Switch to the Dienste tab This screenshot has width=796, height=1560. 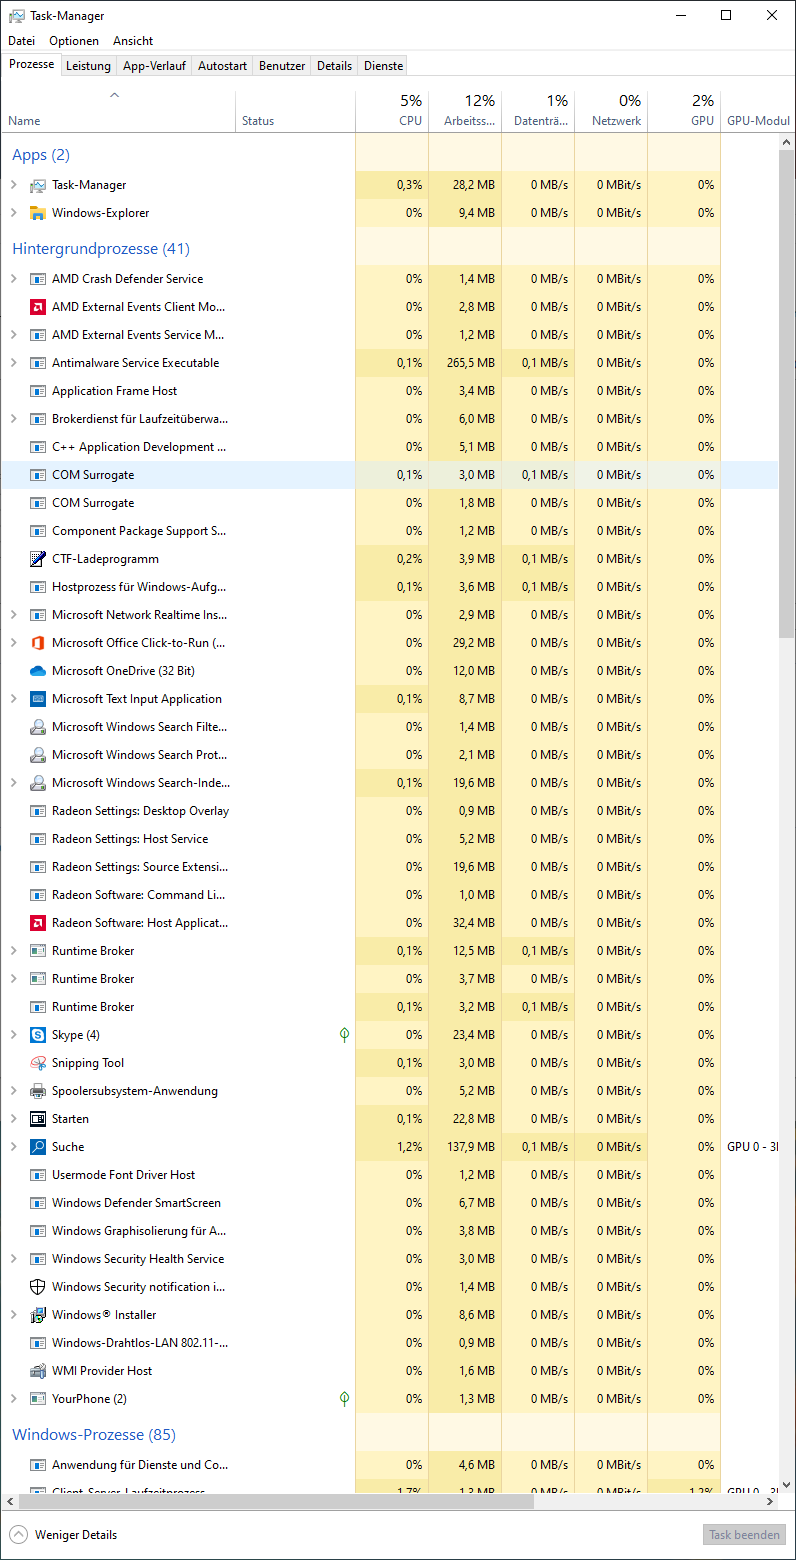click(x=384, y=66)
